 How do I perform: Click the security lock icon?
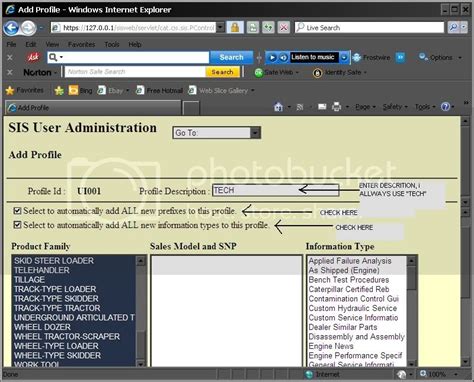[x=235, y=28]
